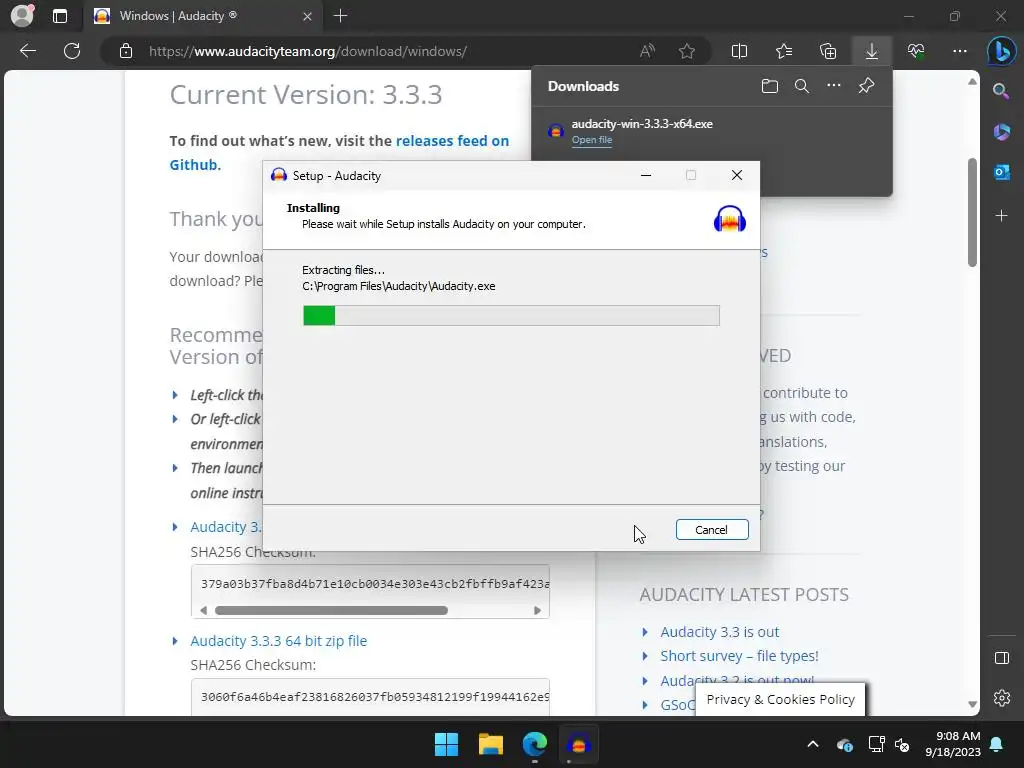Open Browser essentials heart icon
Viewport: 1024px width, 768px height.
click(916, 51)
